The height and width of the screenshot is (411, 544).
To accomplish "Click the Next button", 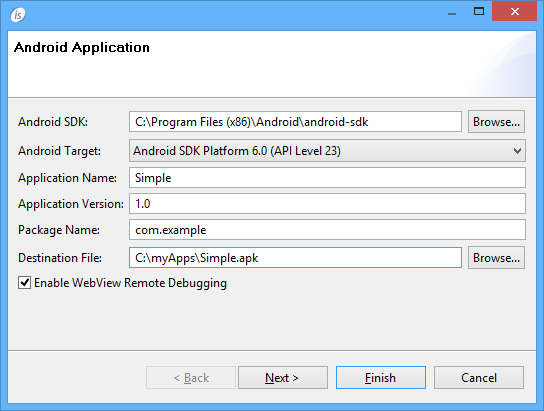I will (283, 377).
